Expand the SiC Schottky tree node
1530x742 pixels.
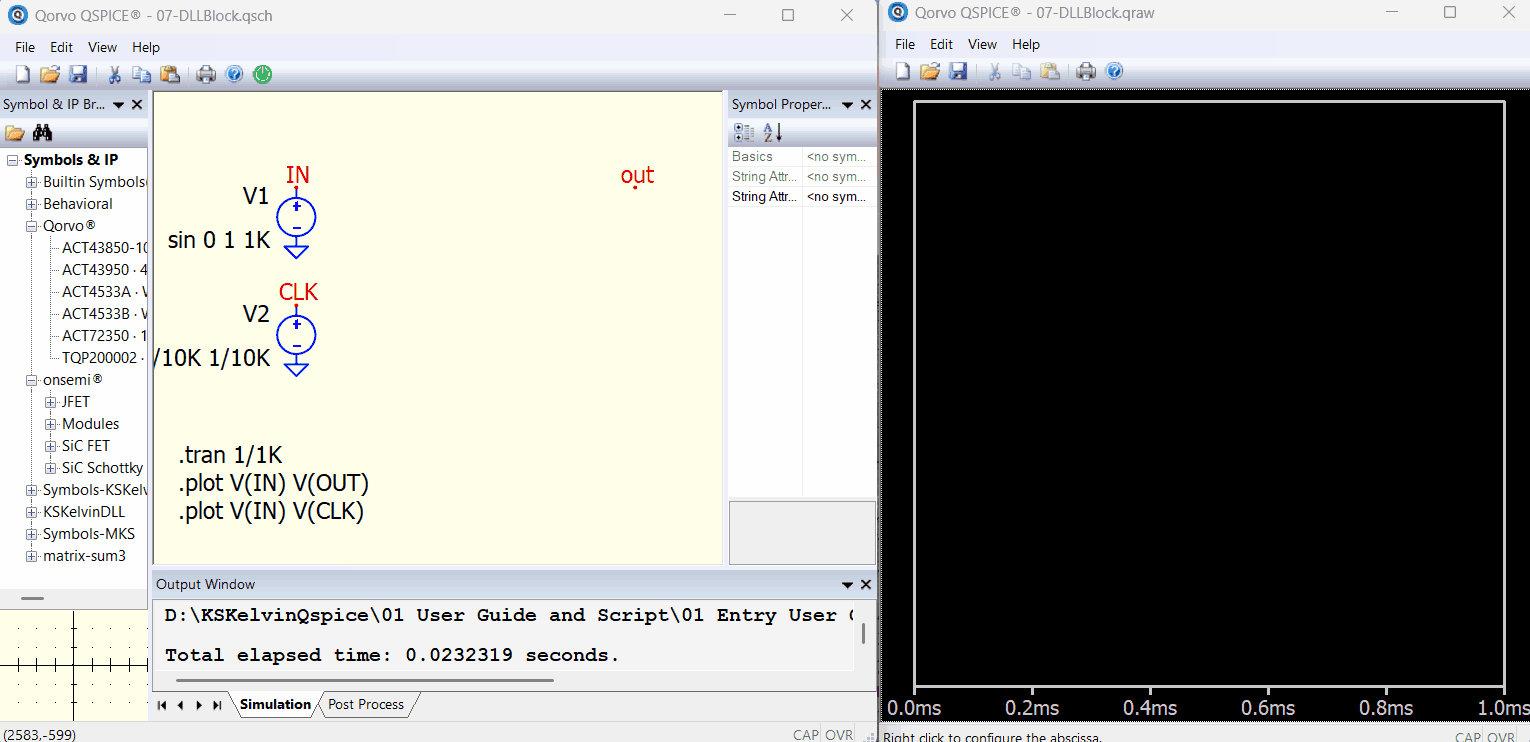click(x=51, y=468)
